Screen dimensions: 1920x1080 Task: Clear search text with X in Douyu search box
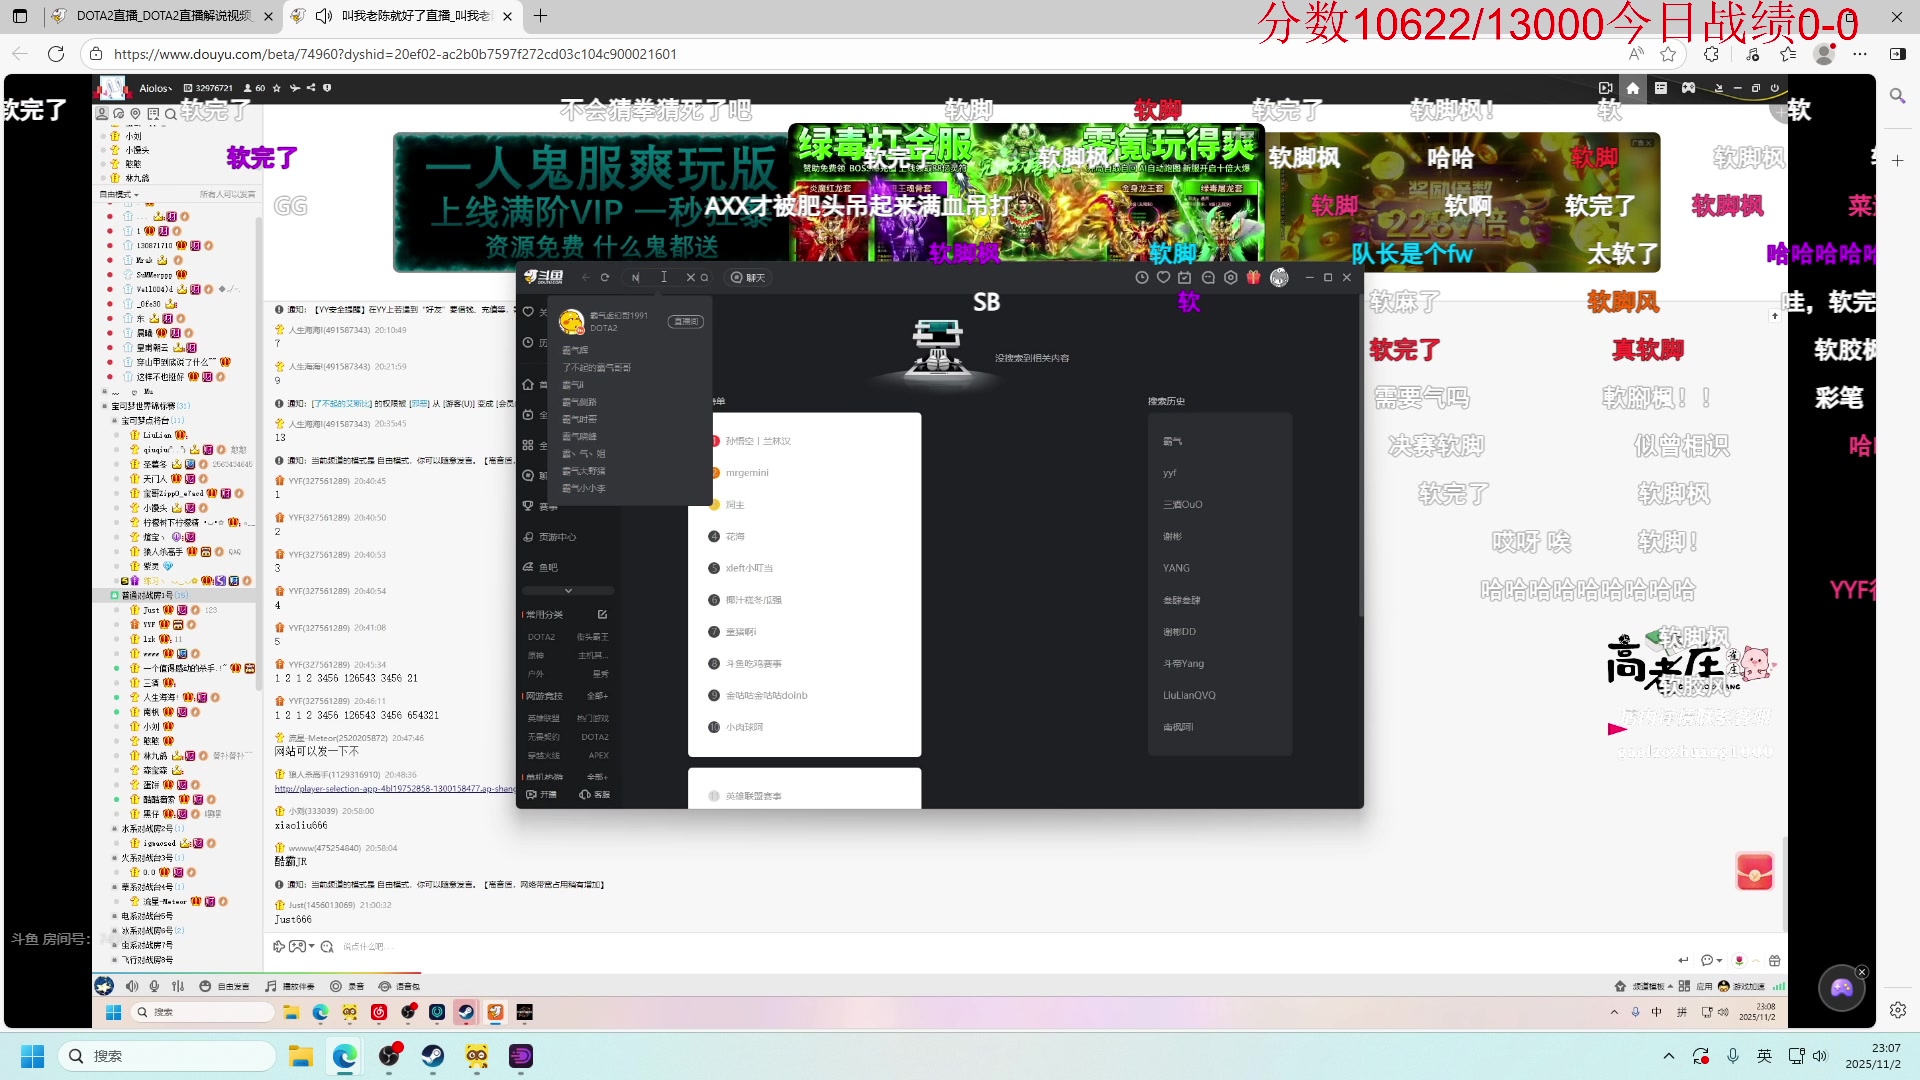(x=690, y=278)
